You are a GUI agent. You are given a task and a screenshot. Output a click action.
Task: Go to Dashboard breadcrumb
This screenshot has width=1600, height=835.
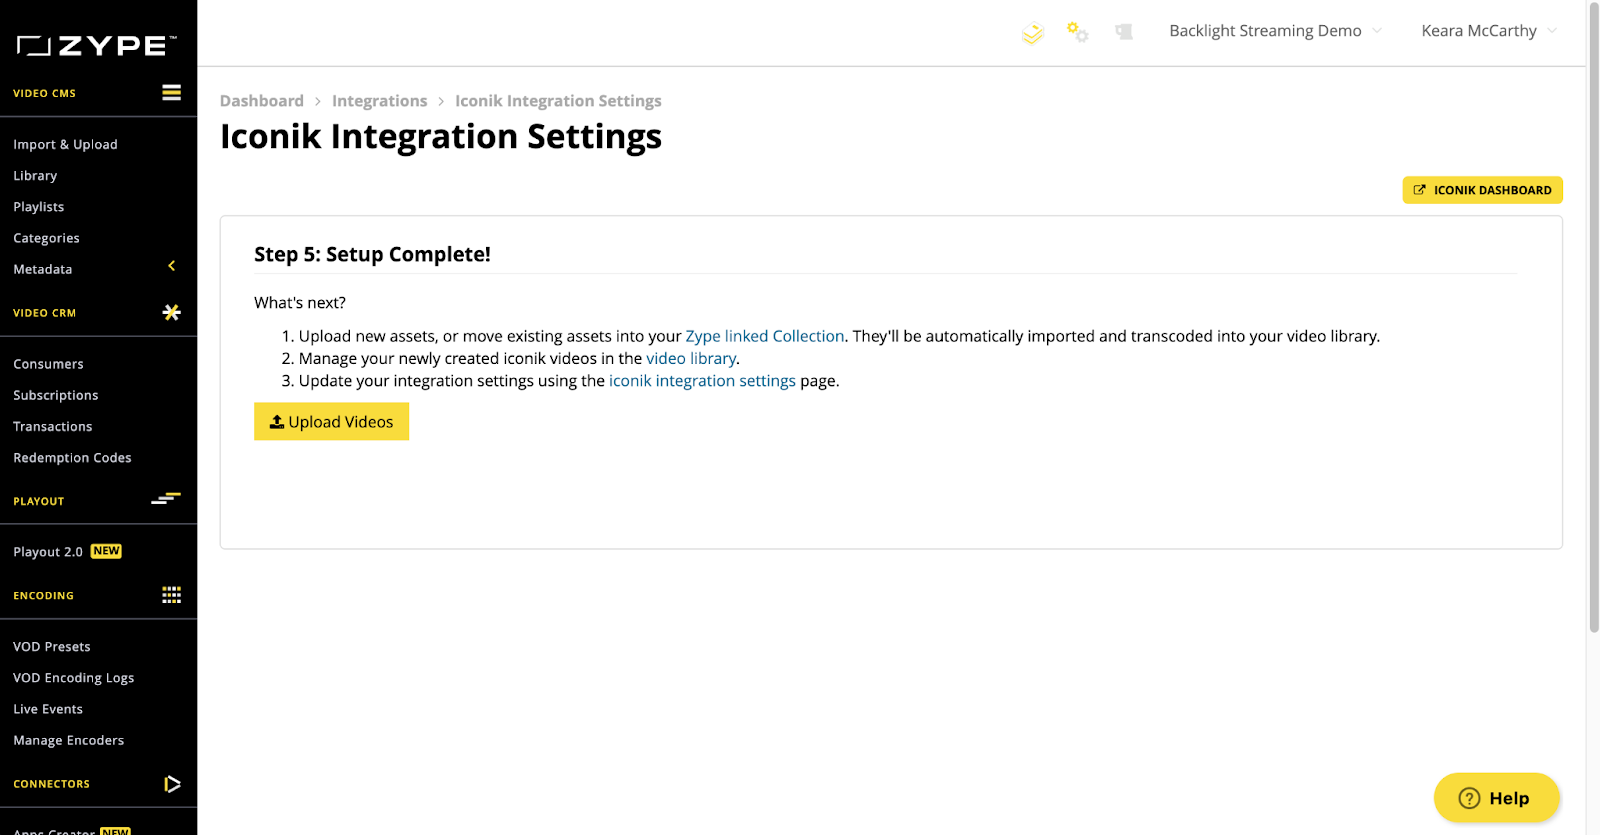(261, 101)
